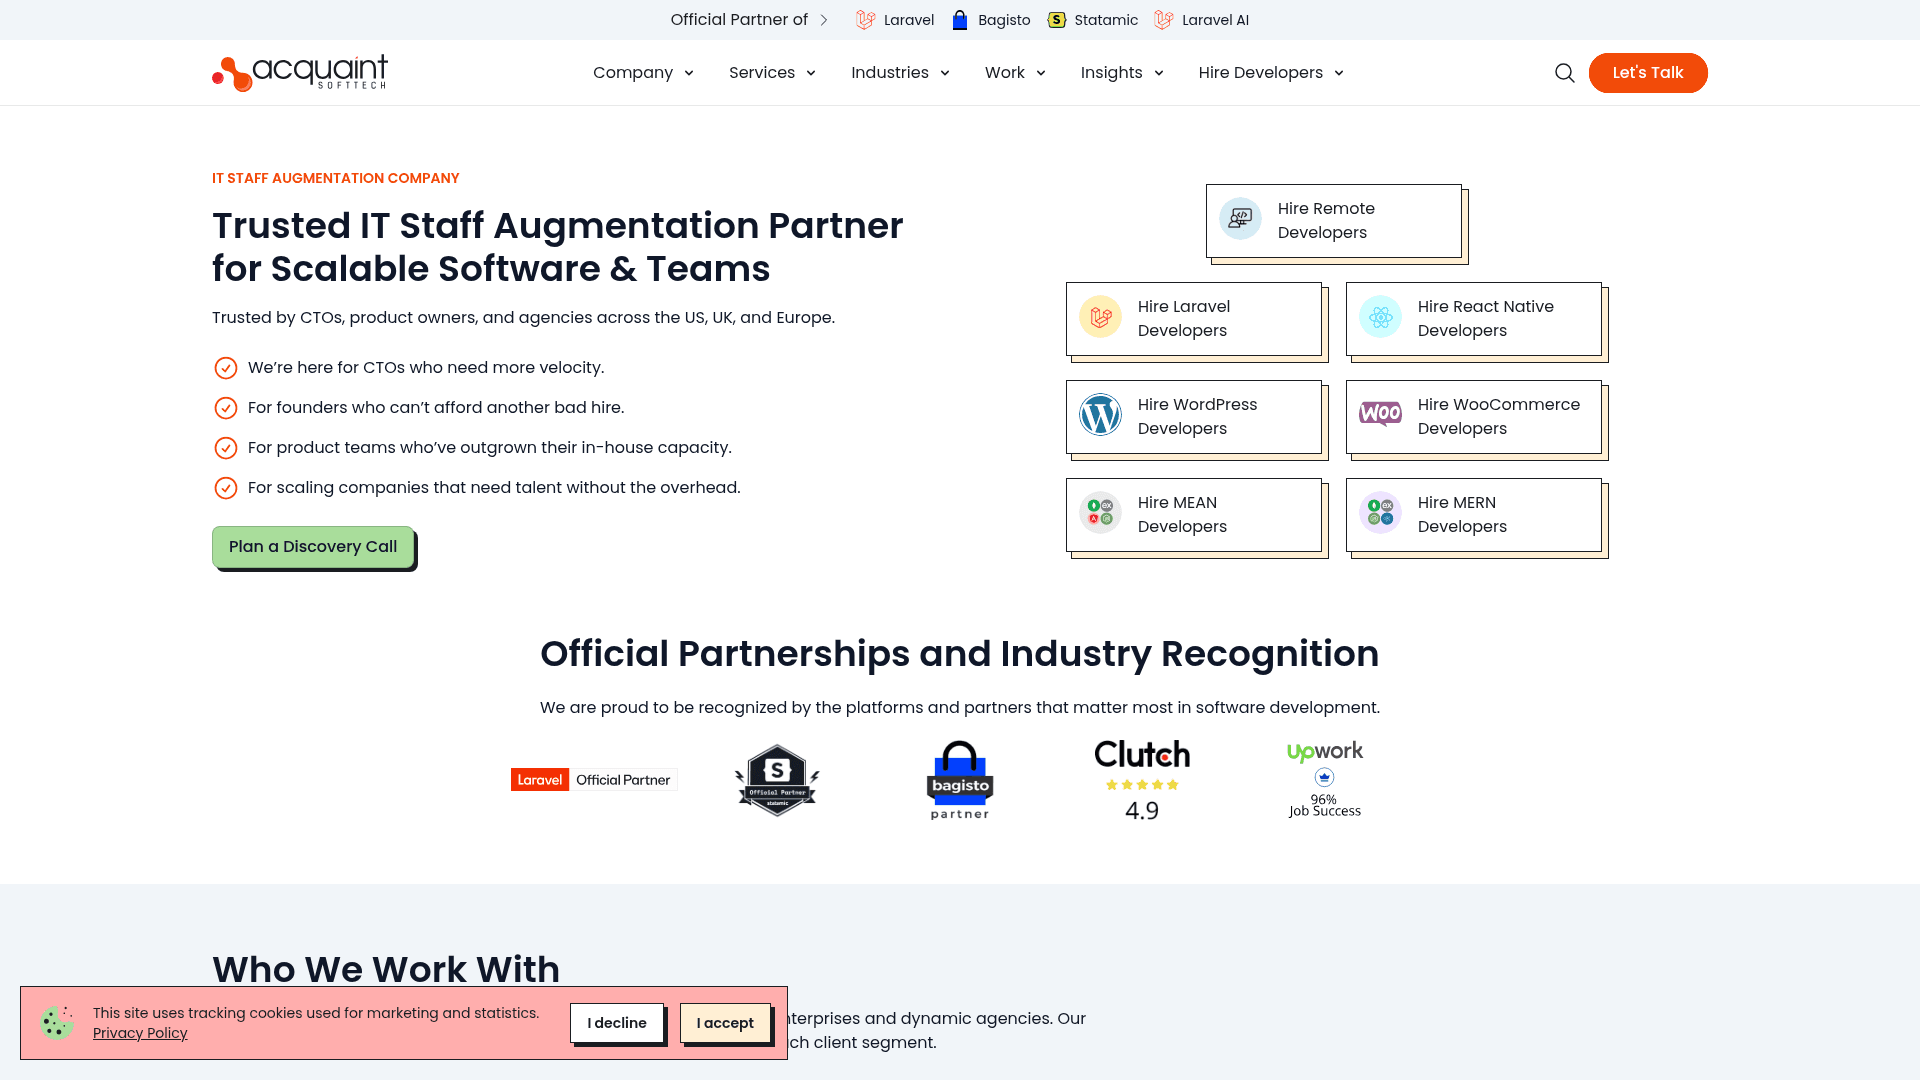Click the Statamic icon in the top bar

pyautogui.click(x=1057, y=20)
